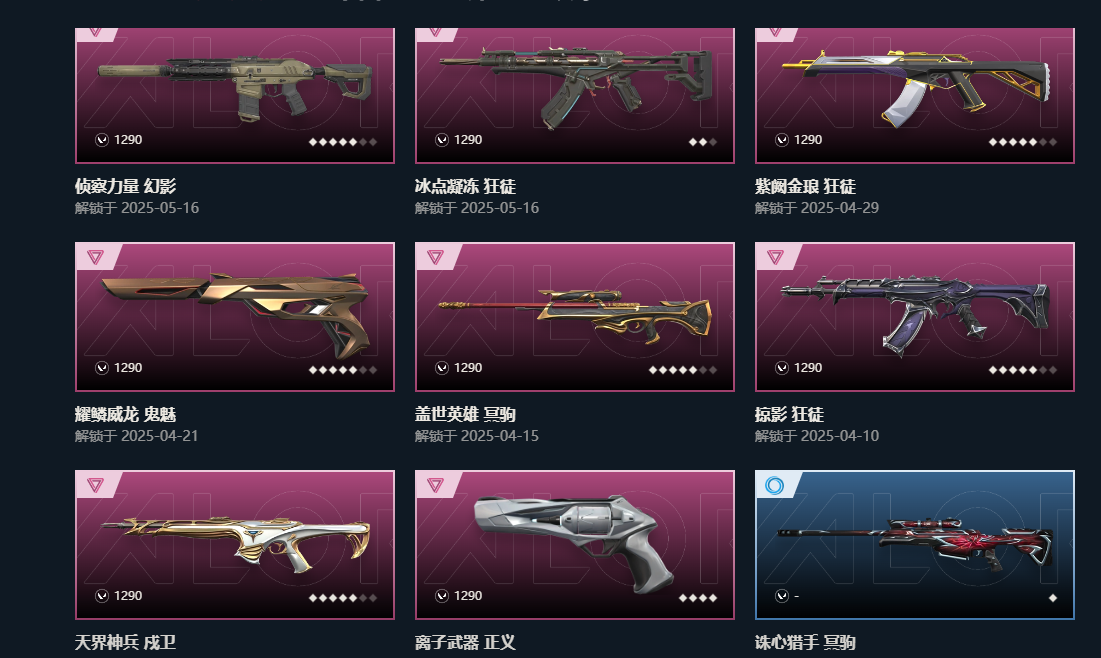Screen dimensions: 1101x658
Task: Click the single diamond on 诛心猎手 冥驹 card
Action: (1053, 598)
